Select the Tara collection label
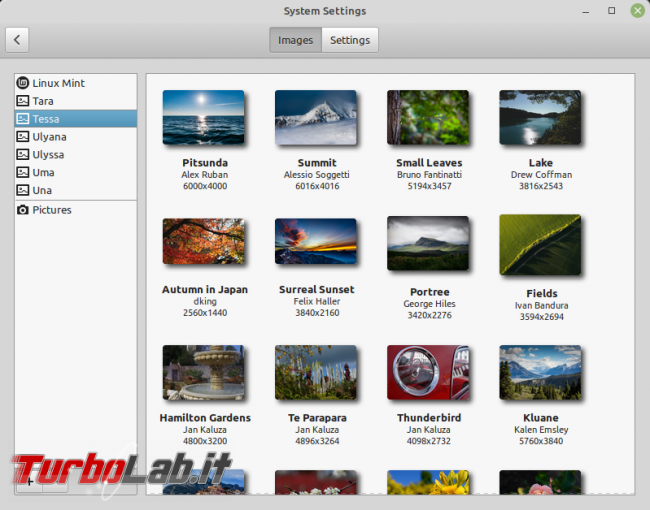 [x=43, y=101]
